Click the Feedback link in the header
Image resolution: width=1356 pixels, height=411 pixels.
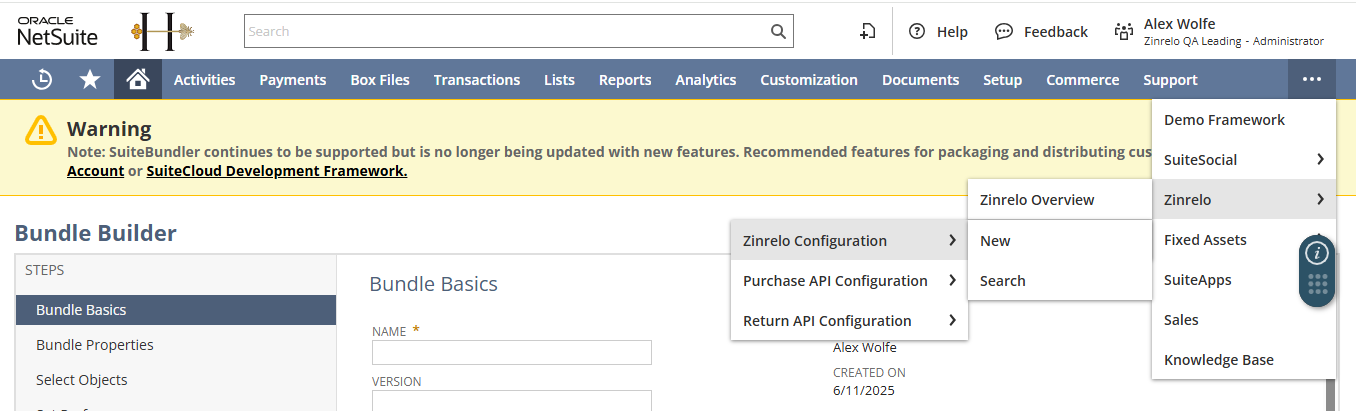(1056, 32)
